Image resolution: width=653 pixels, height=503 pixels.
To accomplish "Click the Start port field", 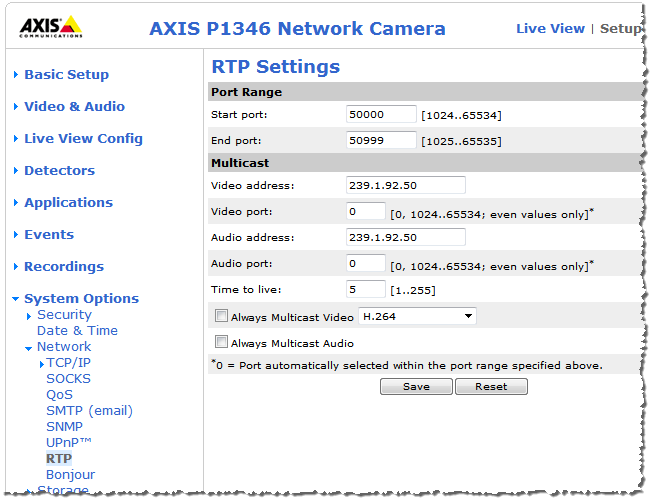I will (x=381, y=115).
